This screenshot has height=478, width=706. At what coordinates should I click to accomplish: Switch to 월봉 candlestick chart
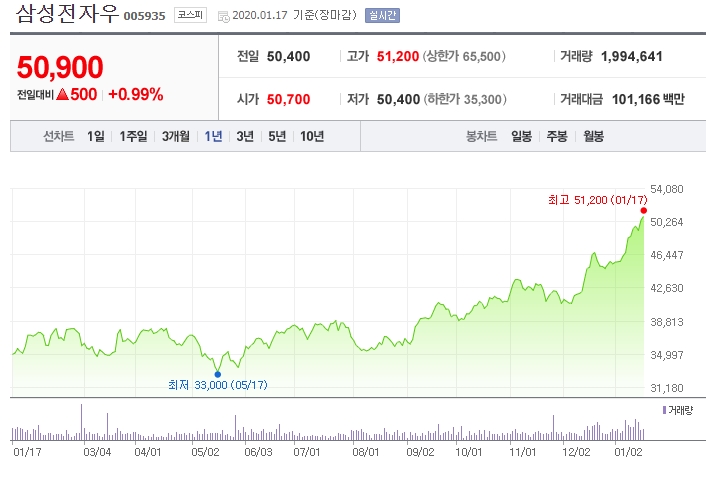(593, 136)
